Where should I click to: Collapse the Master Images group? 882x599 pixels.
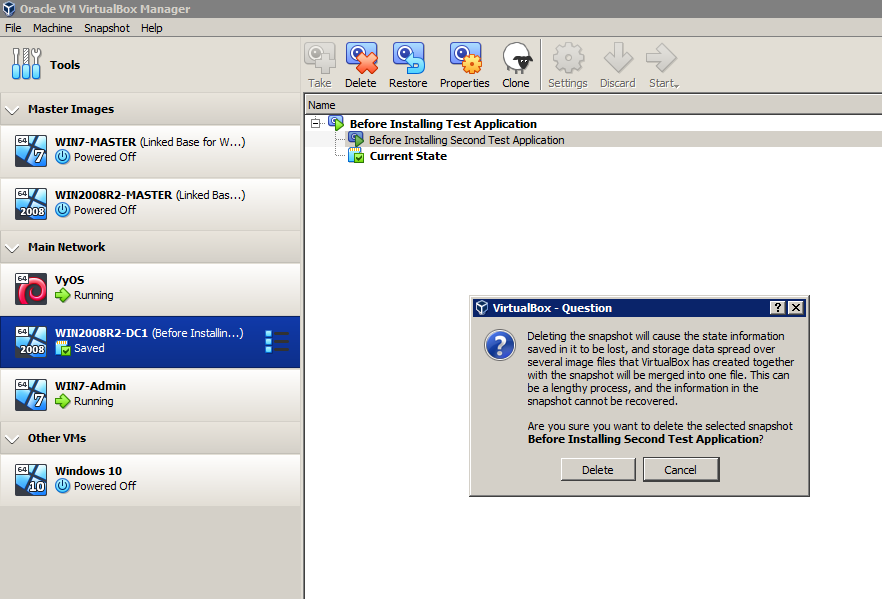[12, 109]
